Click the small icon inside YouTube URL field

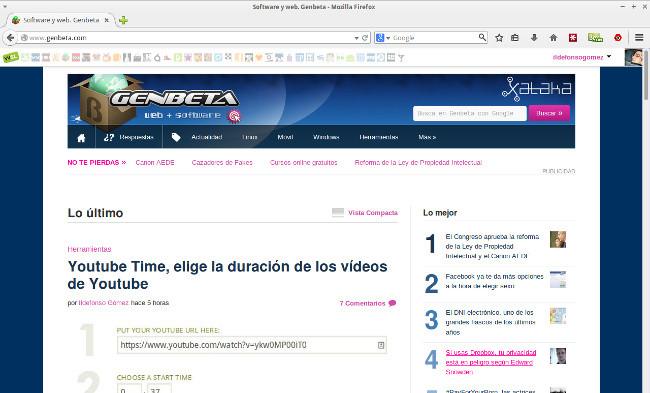[x=381, y=345]
